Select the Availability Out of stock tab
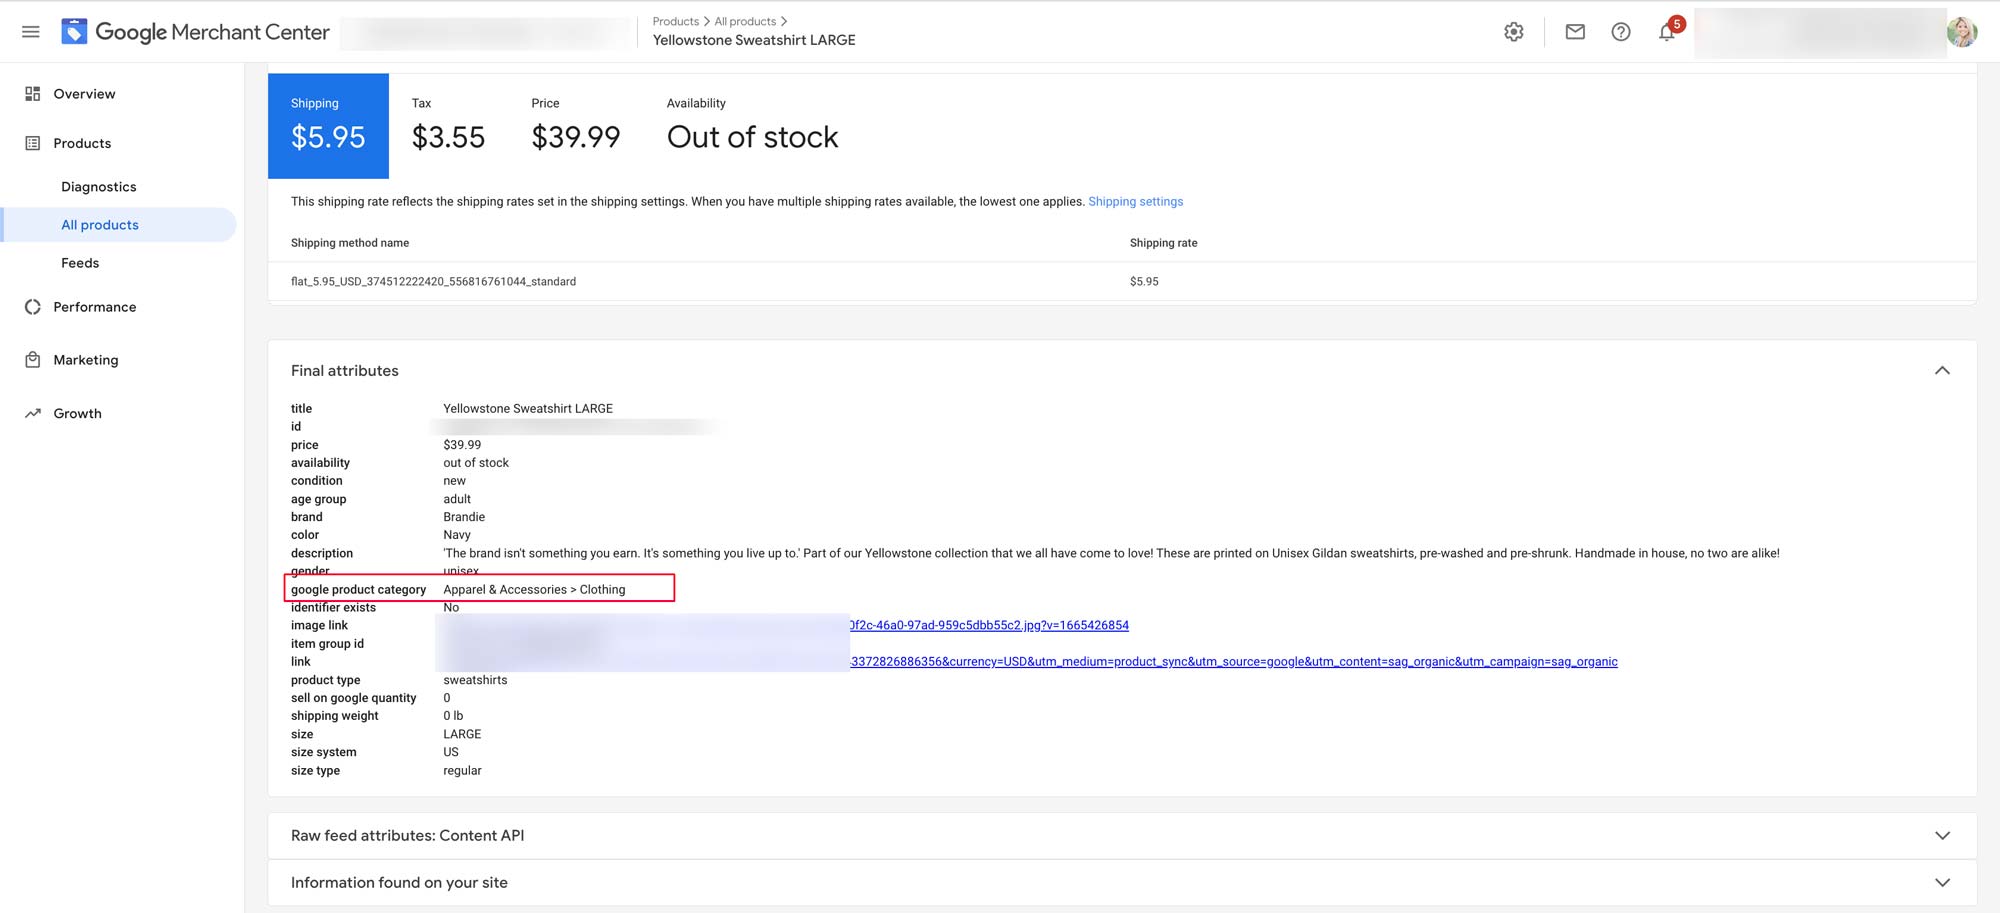Screen dimensions: 2000x913 click(752, 126)
